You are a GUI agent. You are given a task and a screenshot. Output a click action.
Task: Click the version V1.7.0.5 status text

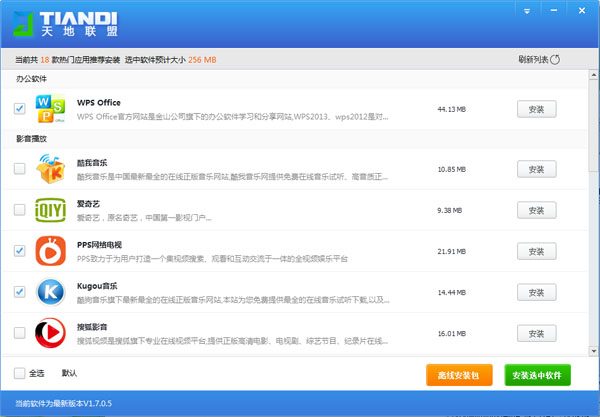pyautogui.click(x=64, y=403)
